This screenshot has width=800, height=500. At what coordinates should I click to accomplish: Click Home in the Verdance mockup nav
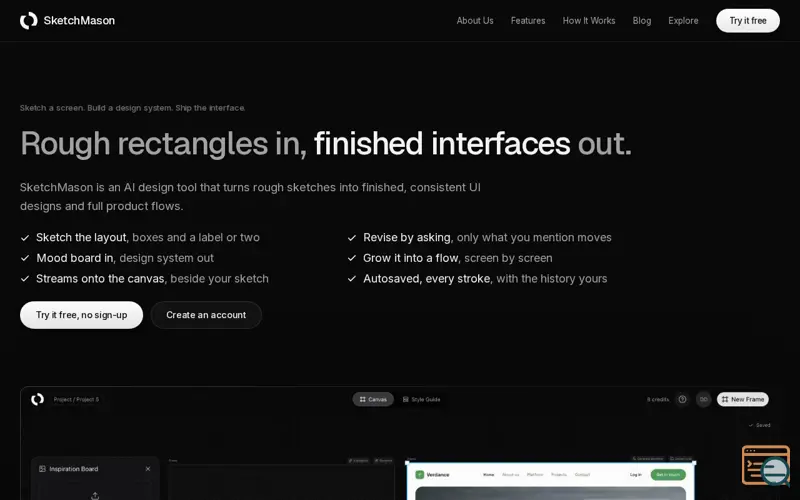coord(489,474)
